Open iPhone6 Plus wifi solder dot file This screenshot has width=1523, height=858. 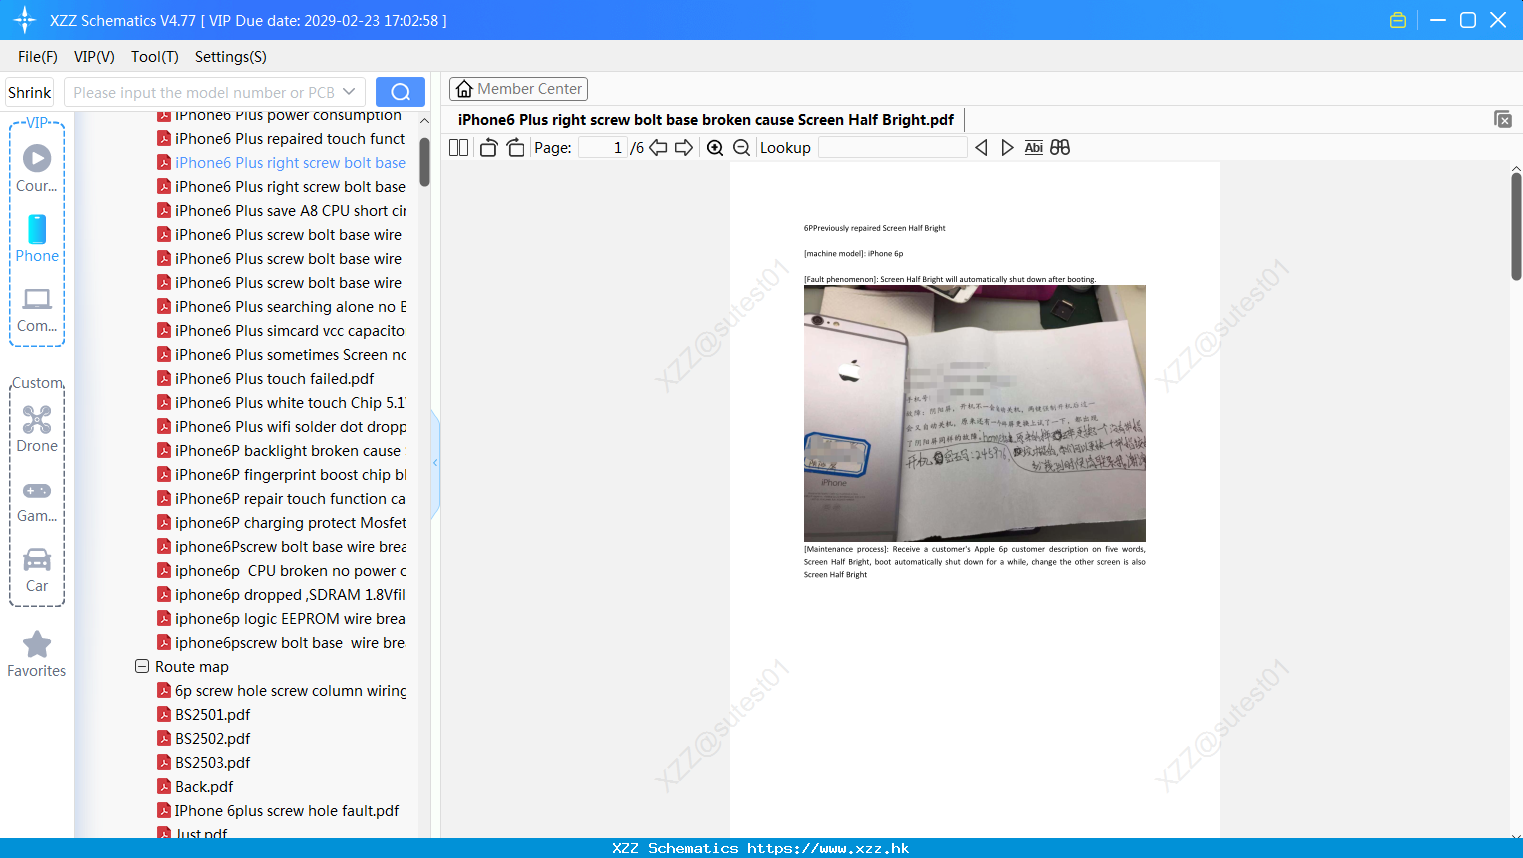[282, 427]
